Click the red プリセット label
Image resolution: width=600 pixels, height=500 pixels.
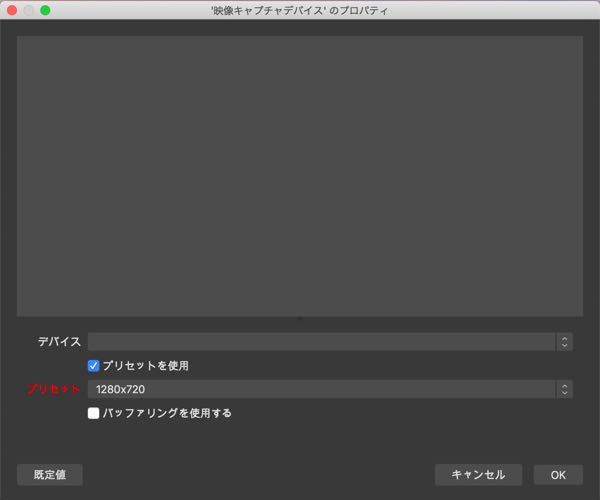[x=53, y=389]
